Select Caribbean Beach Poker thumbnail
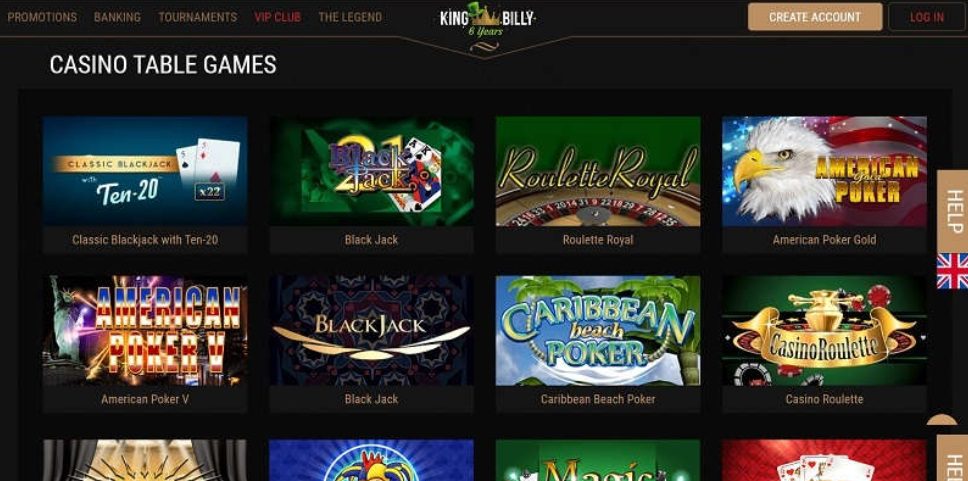 (x=598, y=330)
